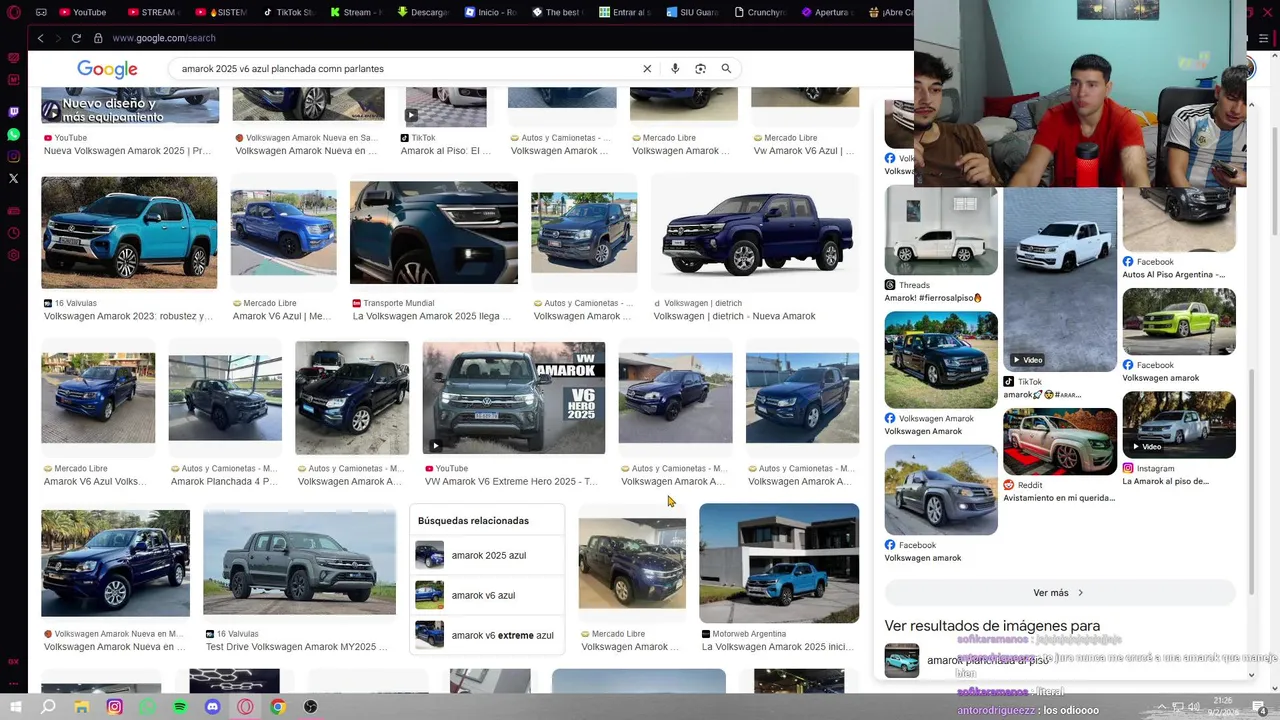Open Google Chrome from the taskbar
The image size is (1280, 720).
click(278, 707)
